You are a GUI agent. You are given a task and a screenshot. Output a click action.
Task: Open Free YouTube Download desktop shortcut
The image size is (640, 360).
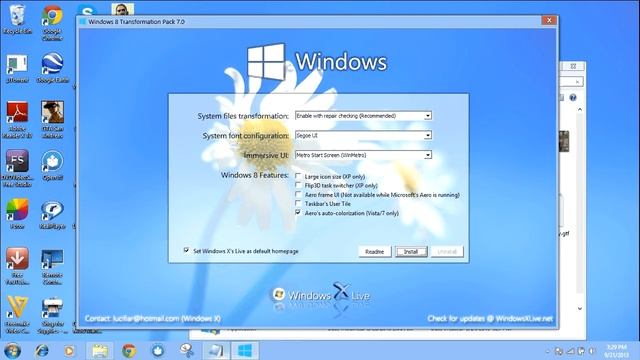17,266
